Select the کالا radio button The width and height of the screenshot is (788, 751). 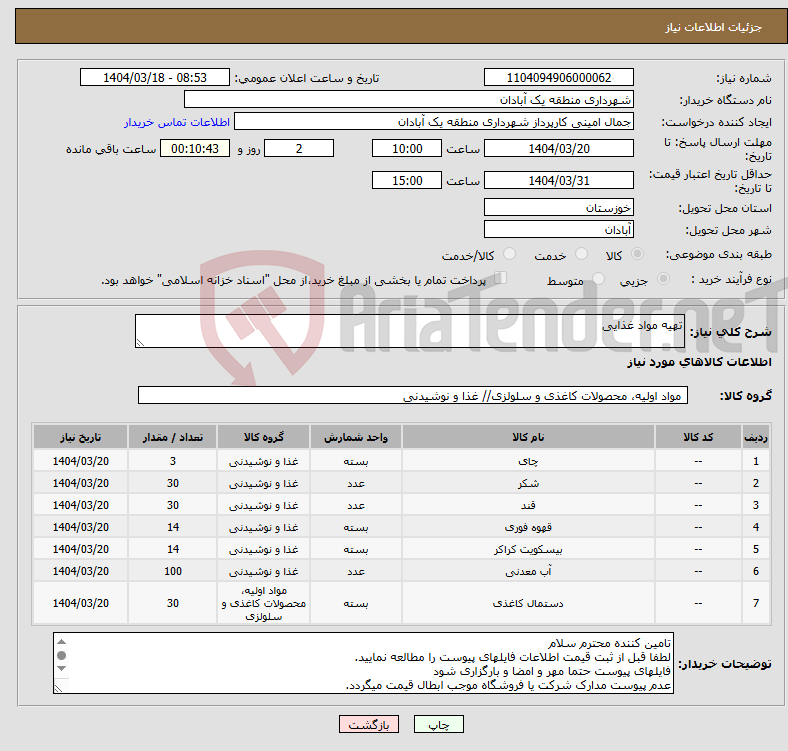pyautogui.click(x=637, y=254)
